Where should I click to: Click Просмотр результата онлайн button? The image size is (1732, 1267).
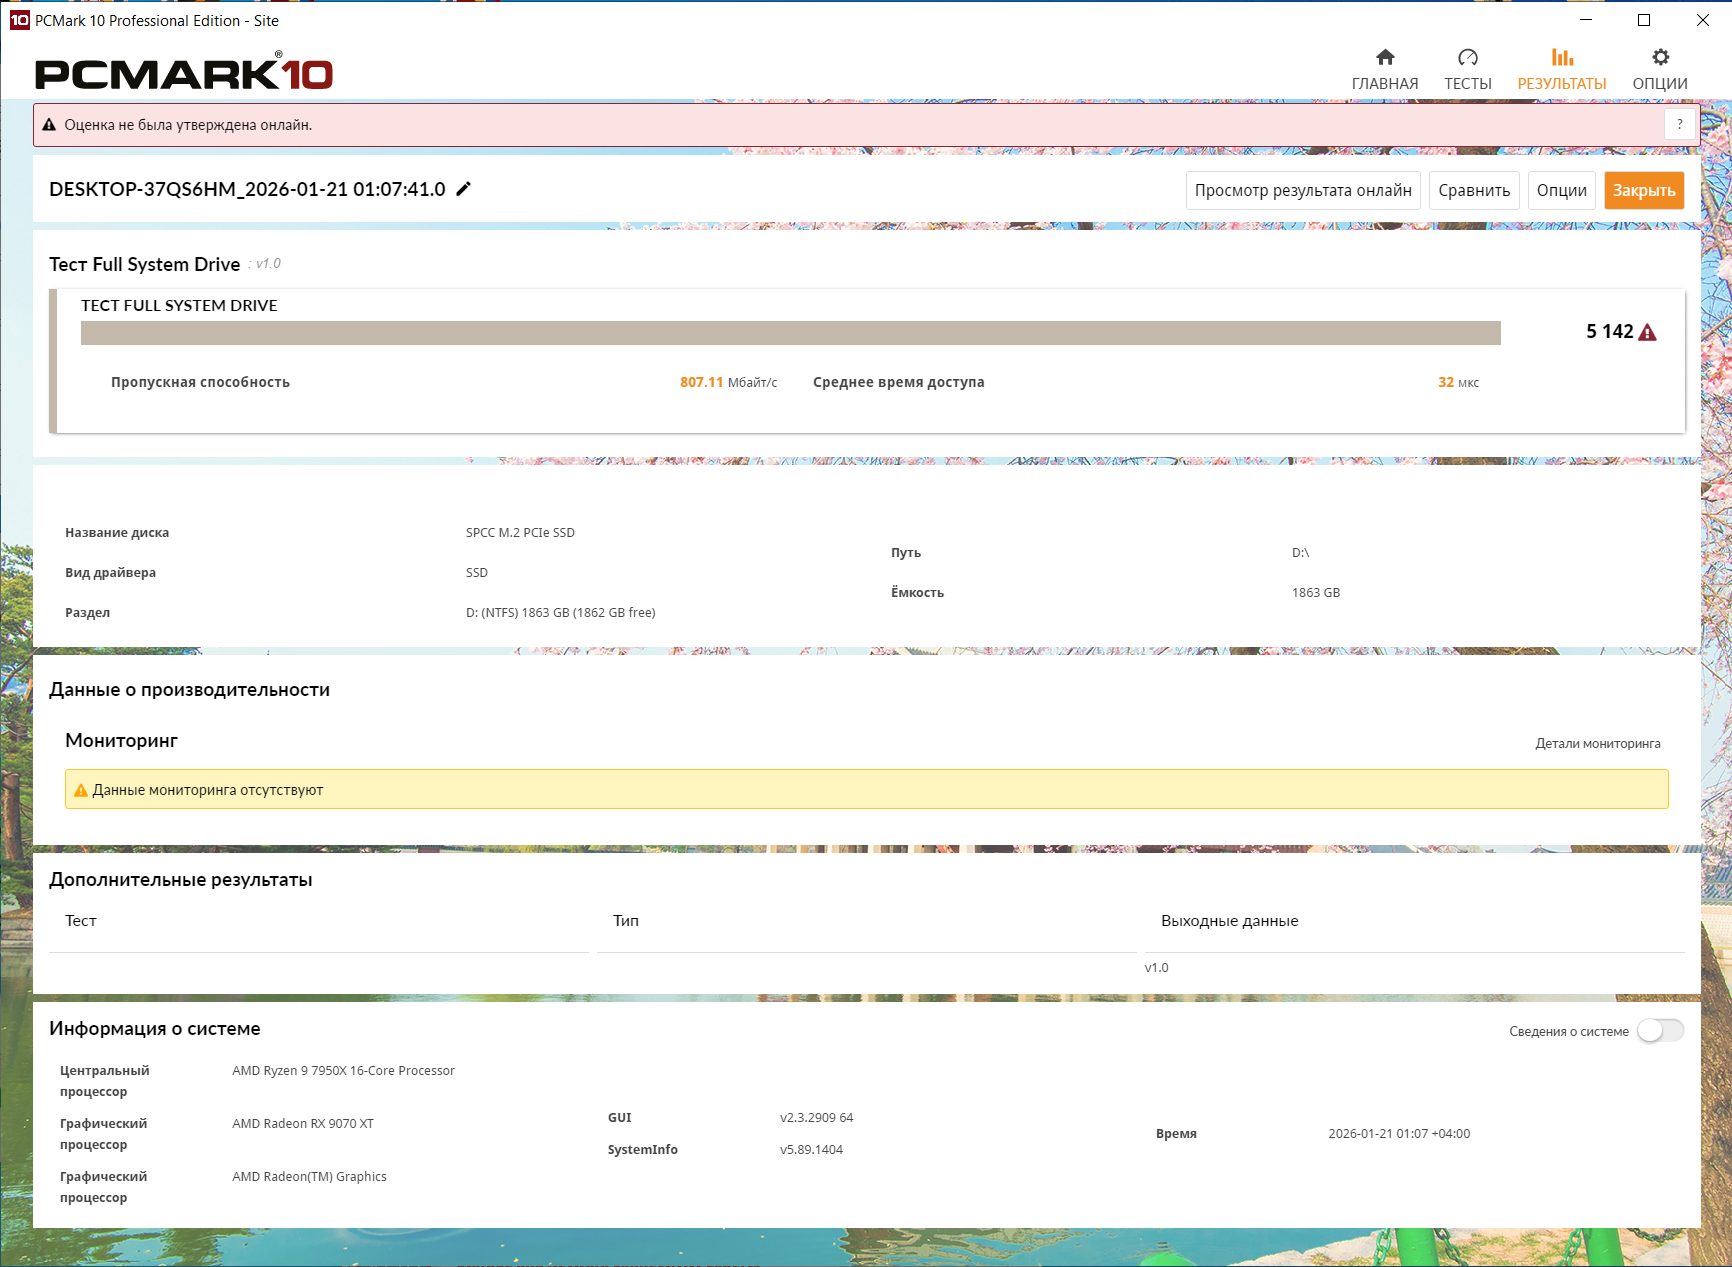pos(1303,191)
